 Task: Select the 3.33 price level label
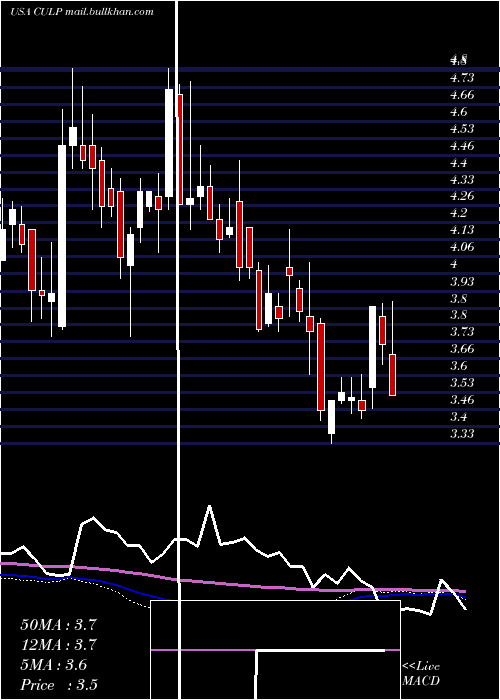click(x=462, y=434)
